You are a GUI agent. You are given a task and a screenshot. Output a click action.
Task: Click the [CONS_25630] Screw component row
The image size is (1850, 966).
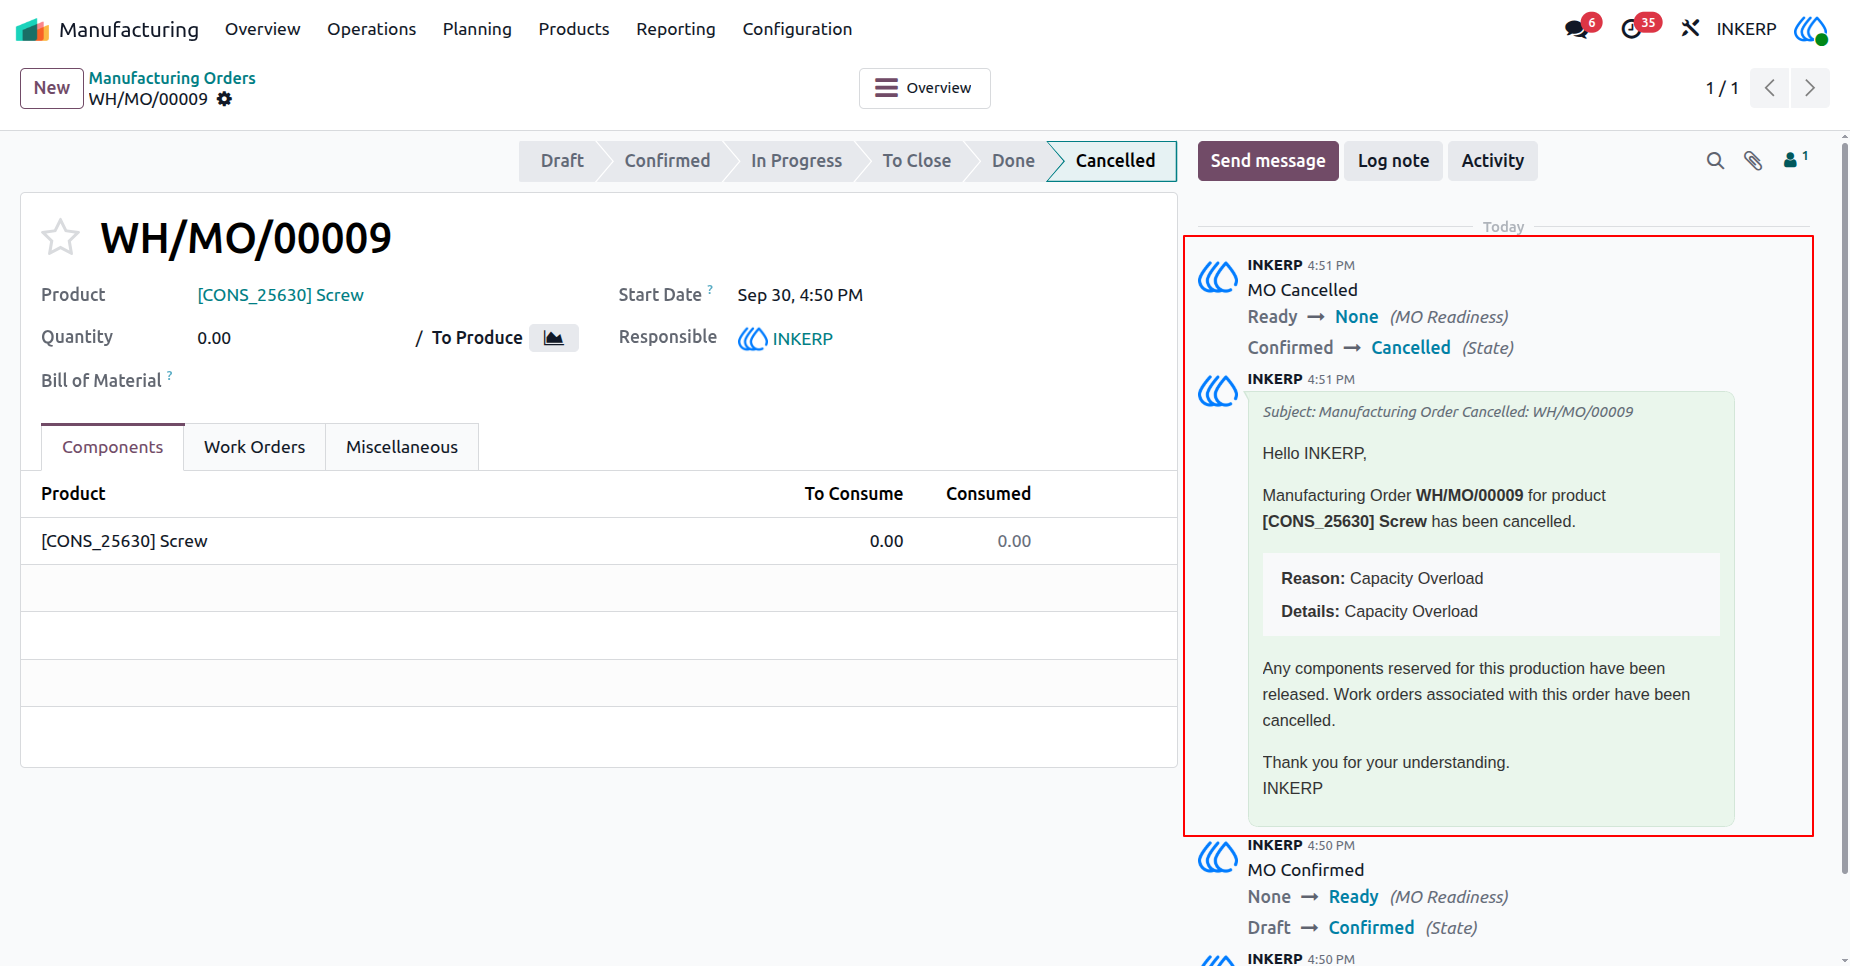(x=598, y=541)
